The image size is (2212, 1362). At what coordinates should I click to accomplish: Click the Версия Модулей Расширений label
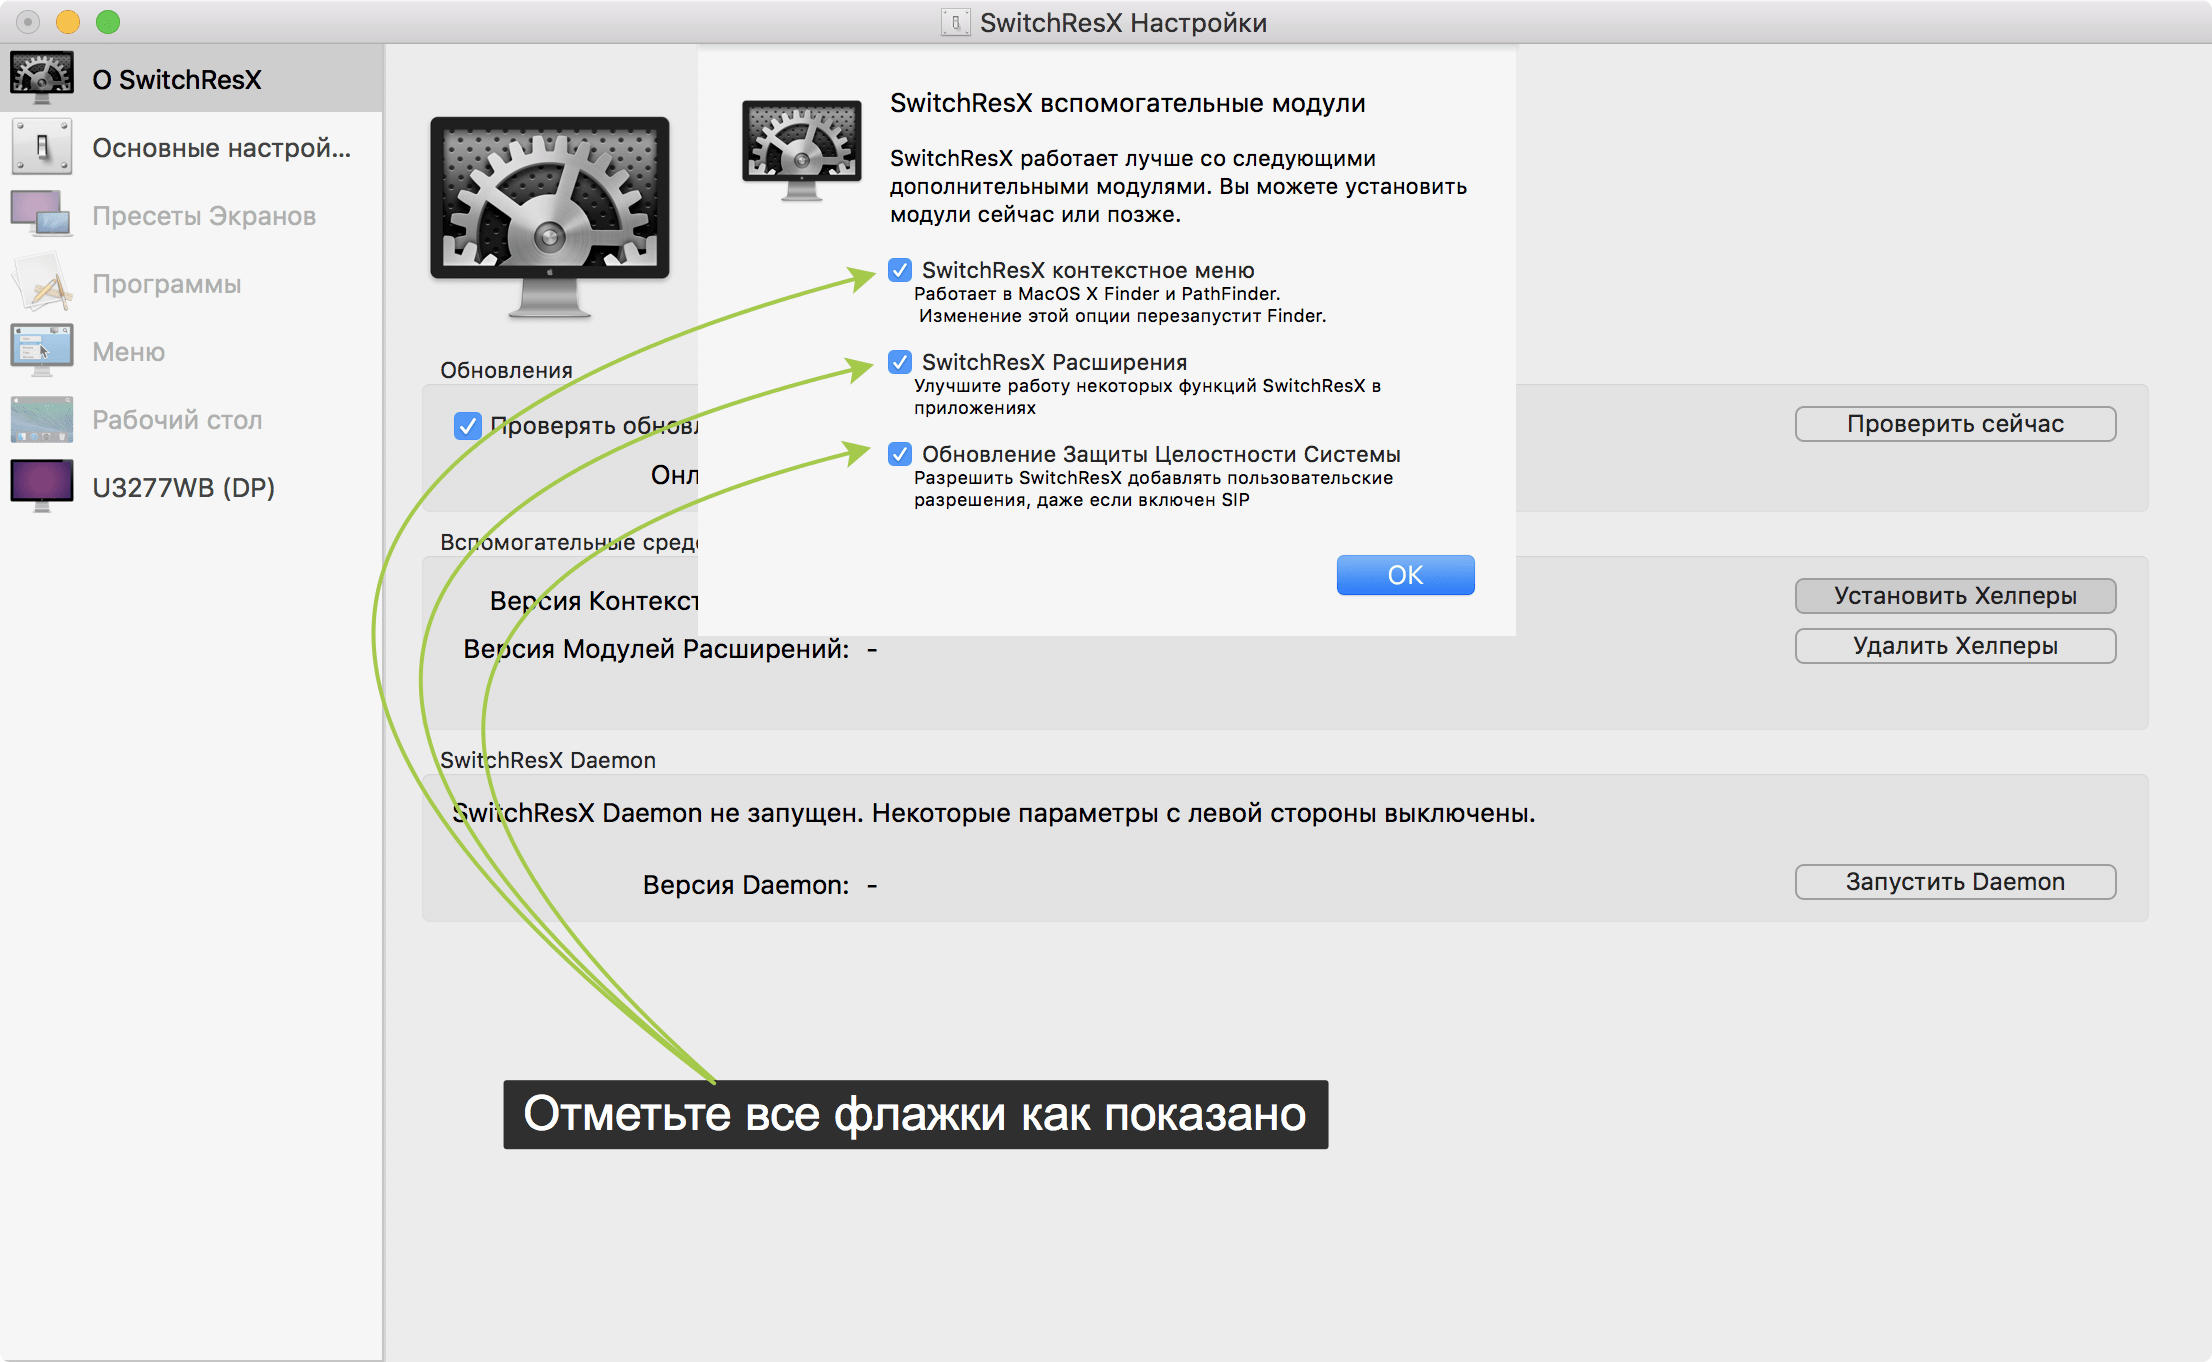pyautogui.click(x=656, y=649)
